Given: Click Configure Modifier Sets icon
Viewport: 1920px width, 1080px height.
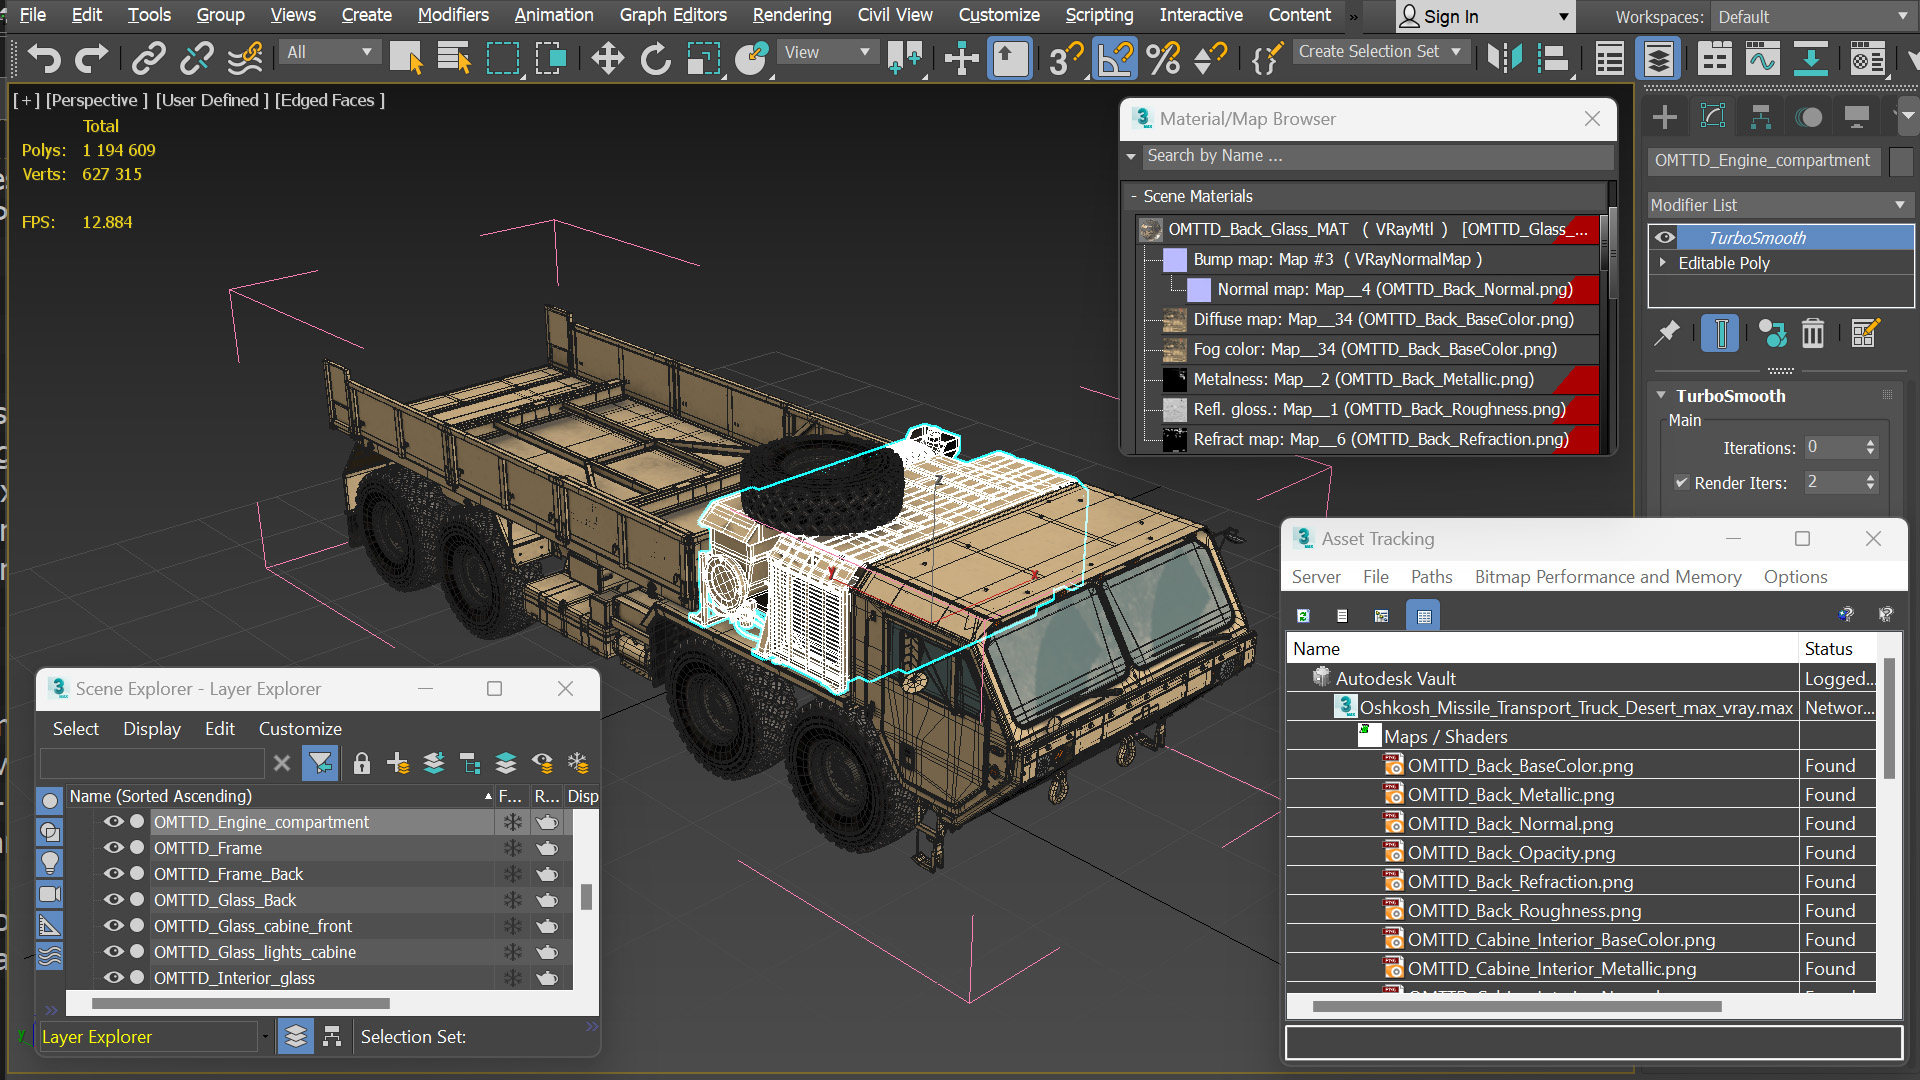Looking at the screenshot, I should 1865,333.
